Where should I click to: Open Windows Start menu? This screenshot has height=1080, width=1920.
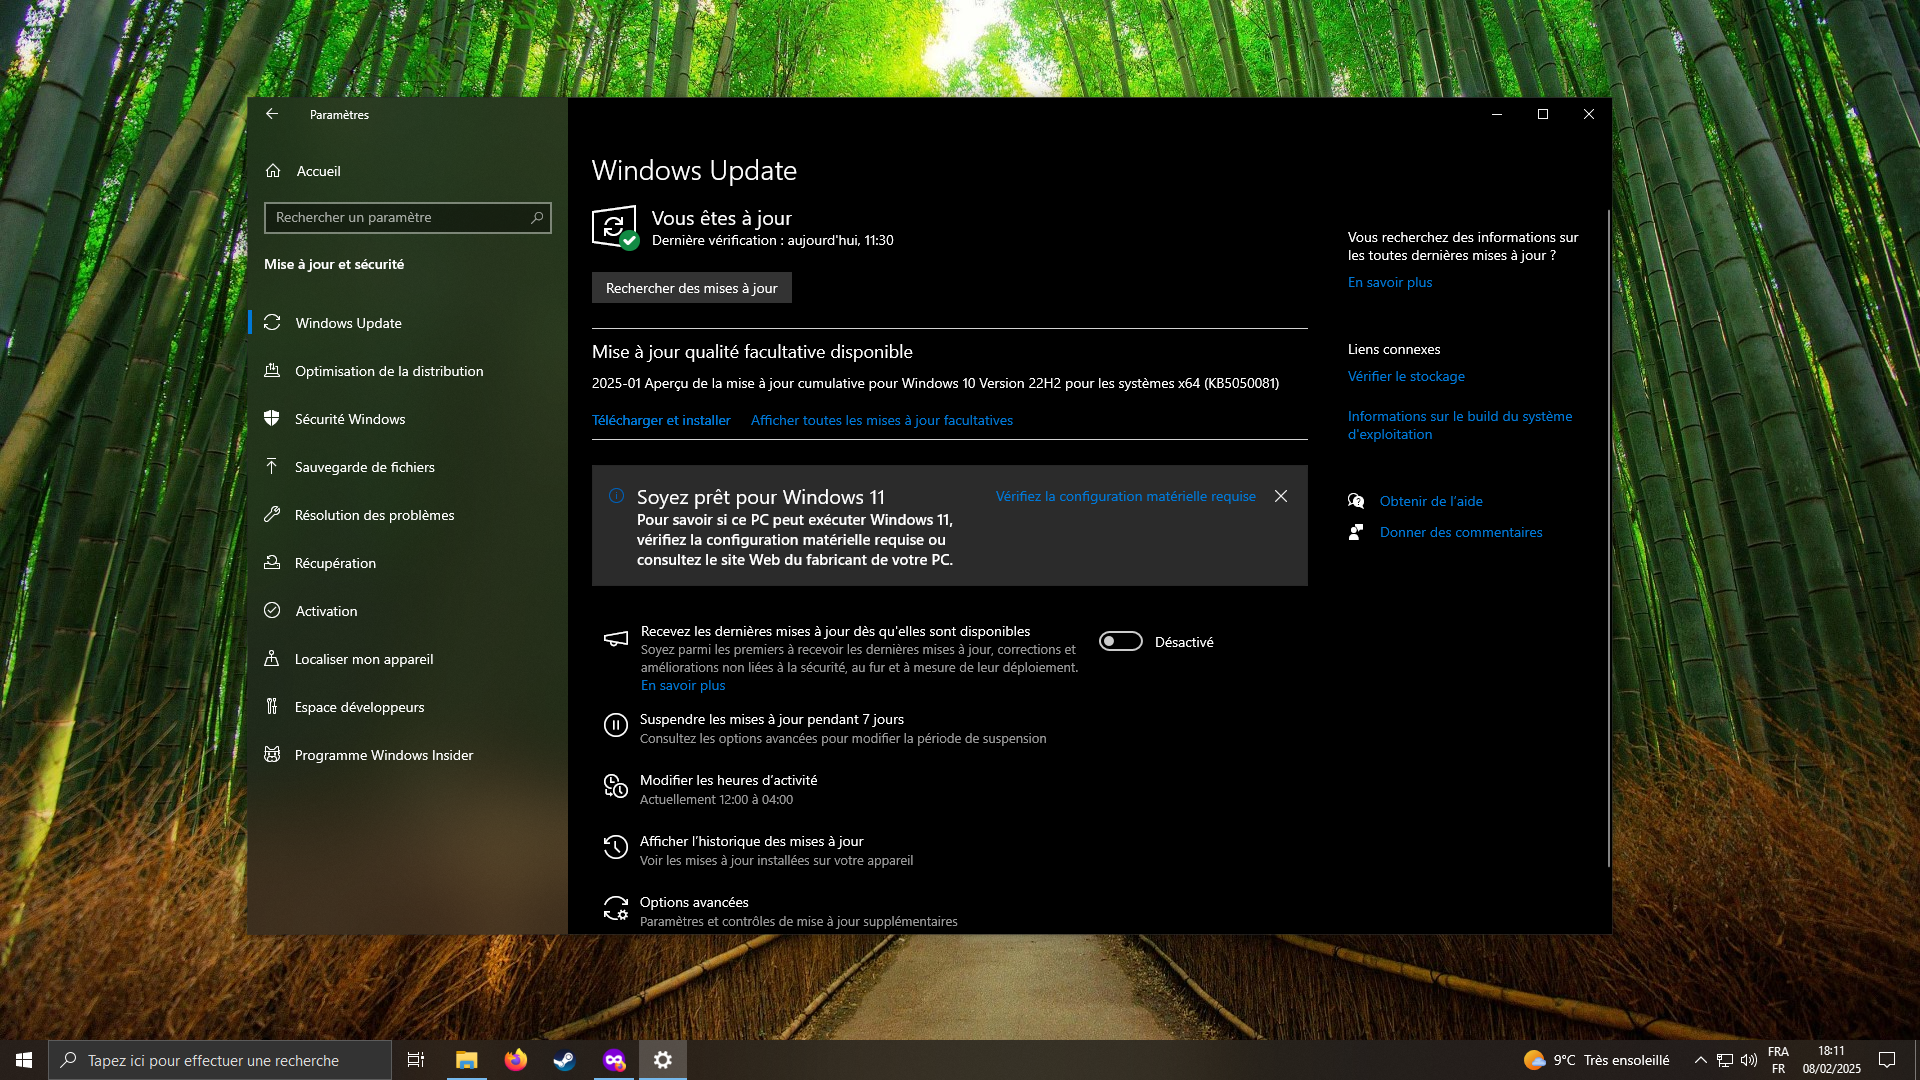coord(24,1060)
